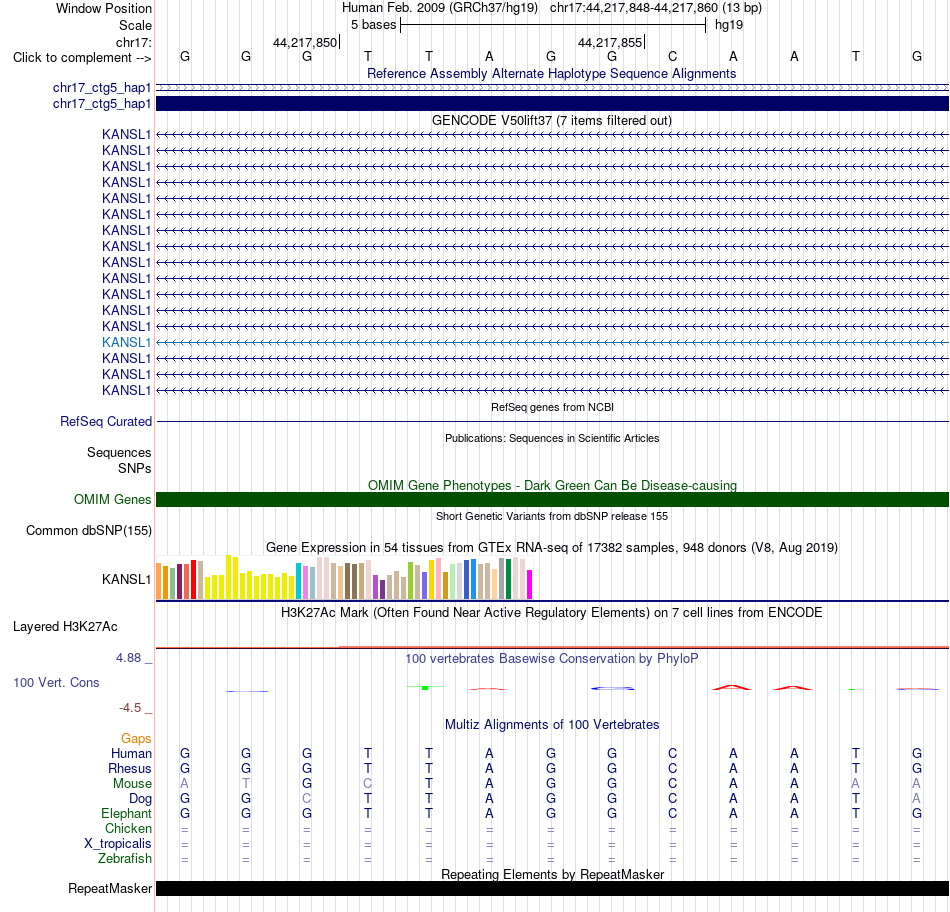Click the 'Click to complement -->' label
The height and width of the screenshot is (912, 950).
82,58
